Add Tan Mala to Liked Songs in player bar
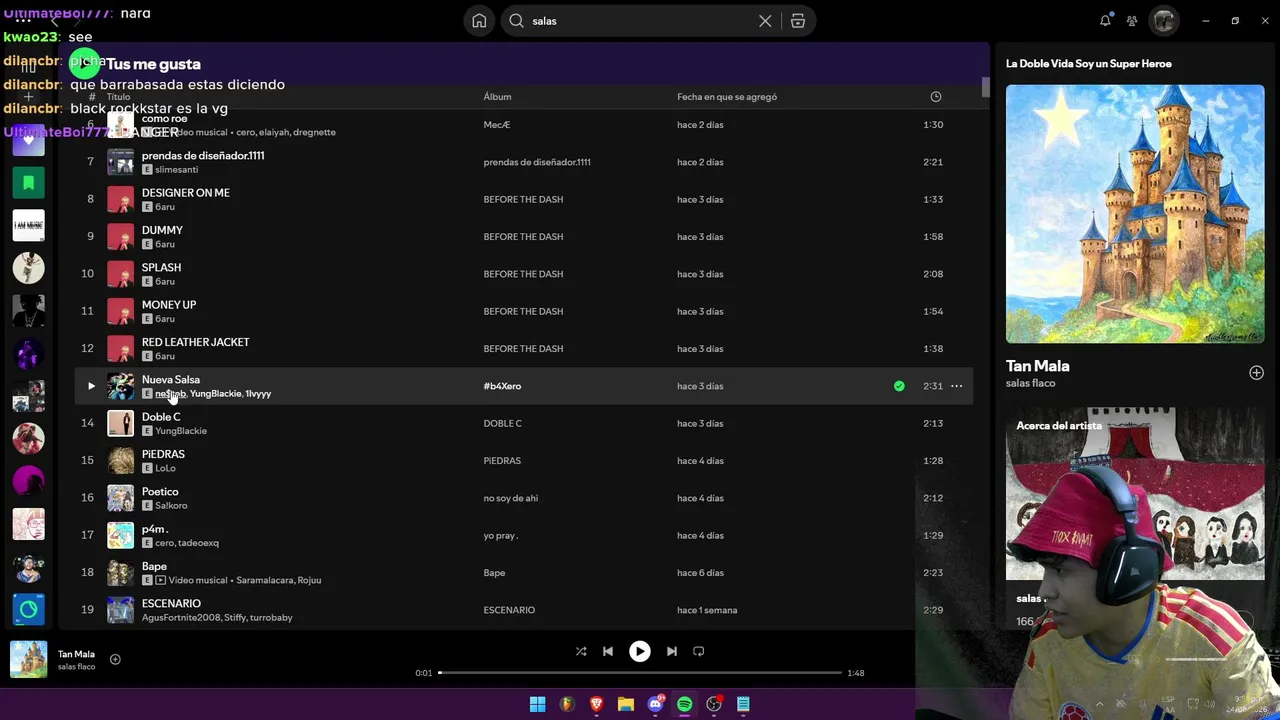 point(115,659)
